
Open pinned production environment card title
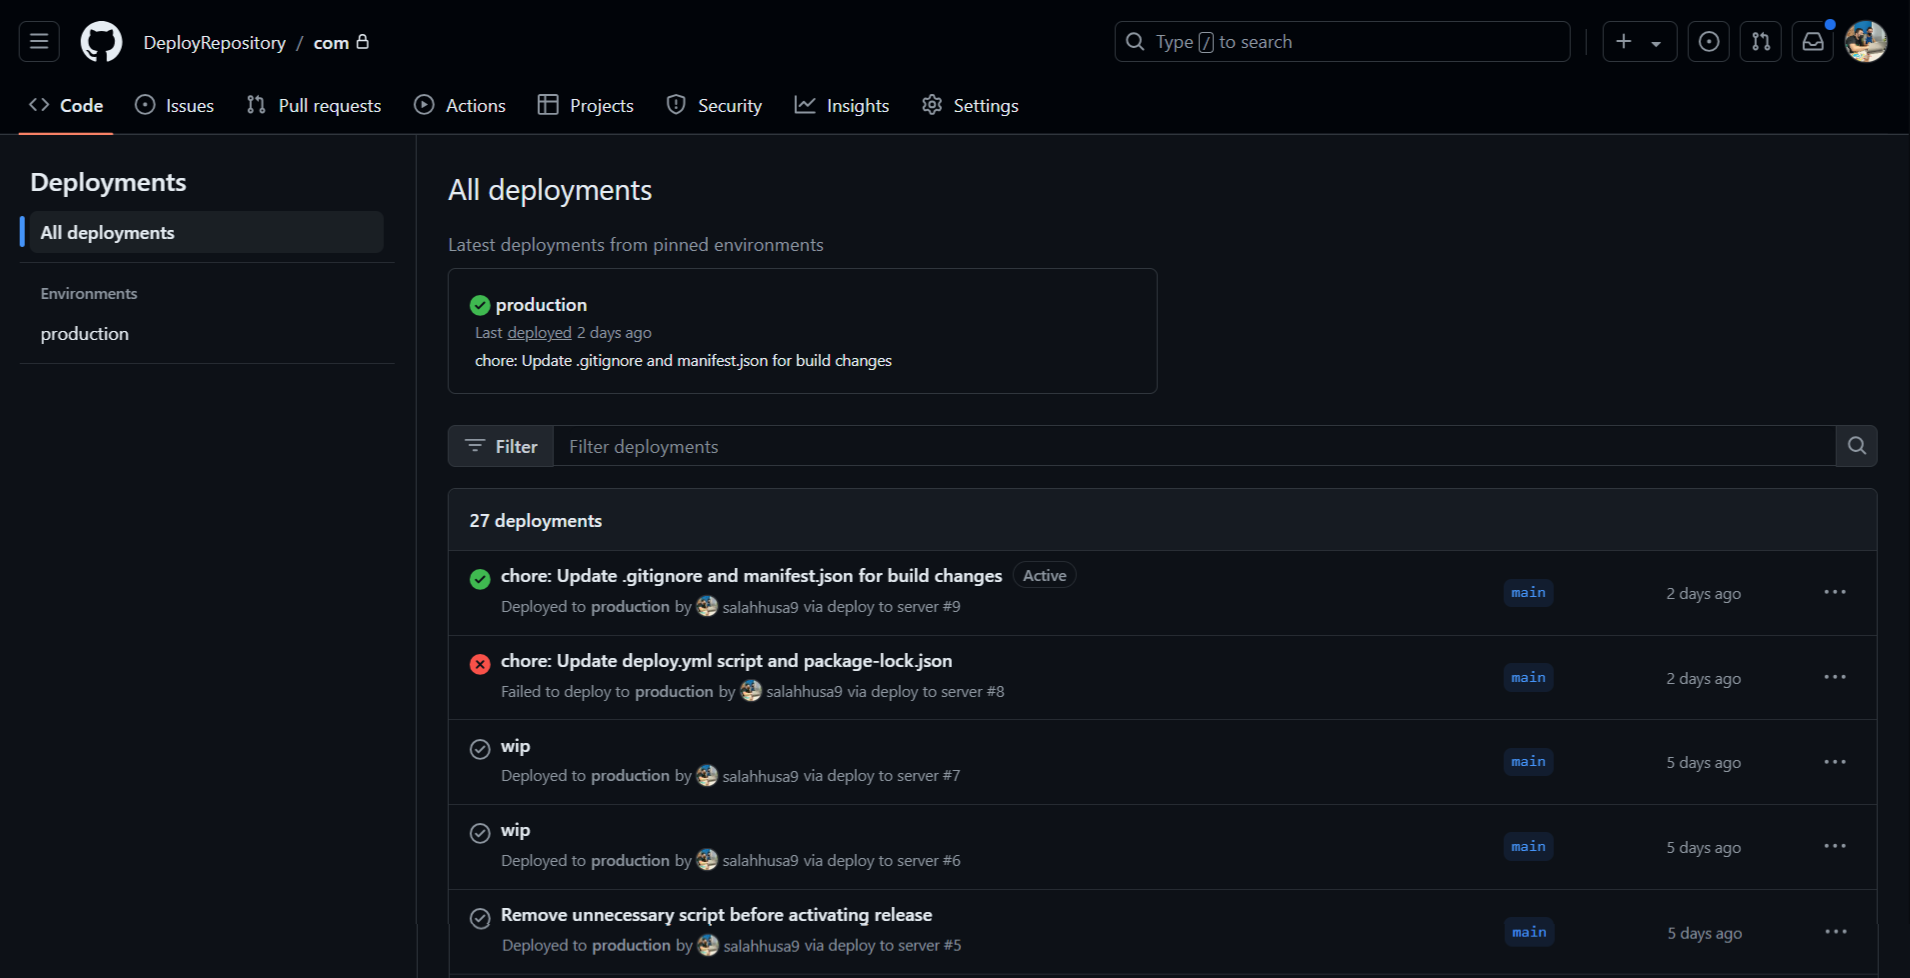pos(541,305)
